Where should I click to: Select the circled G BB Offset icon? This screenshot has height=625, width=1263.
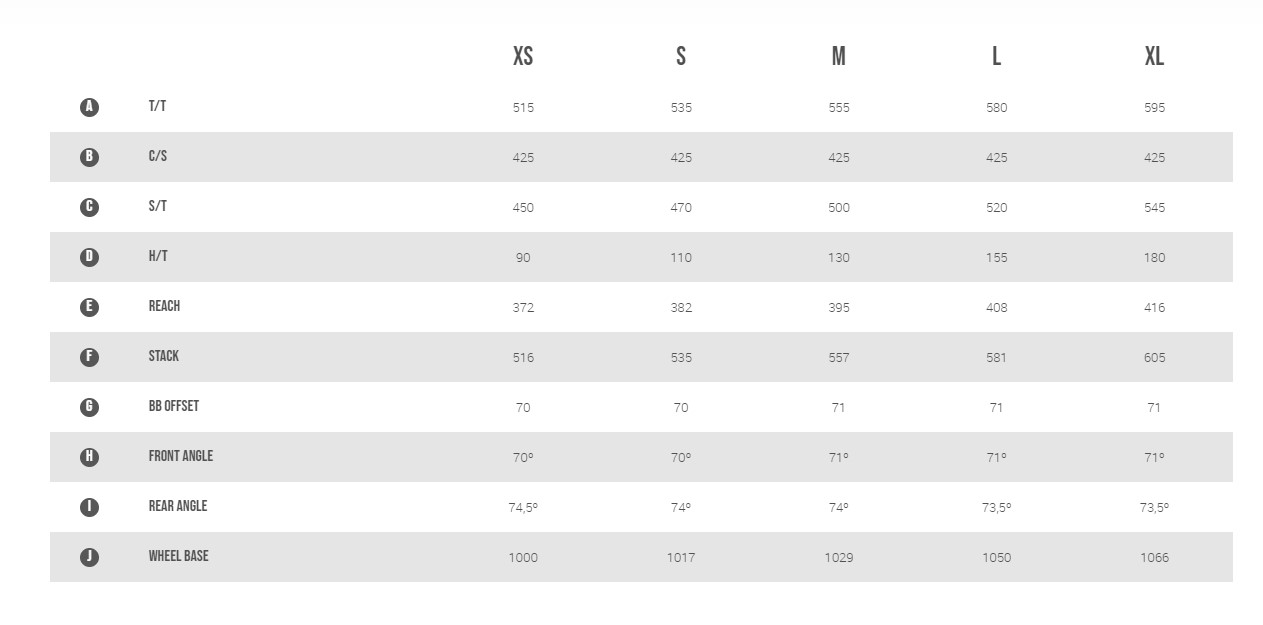point(89,407)
